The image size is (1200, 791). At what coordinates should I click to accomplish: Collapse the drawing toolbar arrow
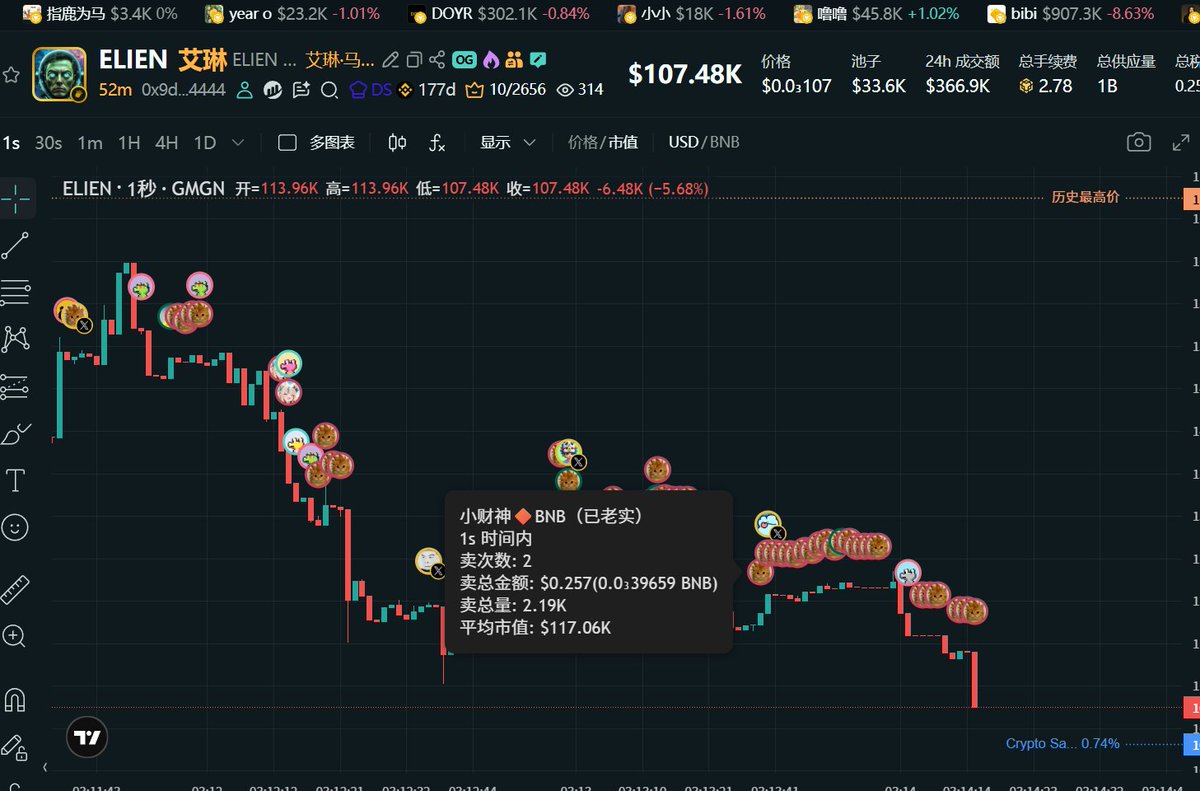click(45, 767)
